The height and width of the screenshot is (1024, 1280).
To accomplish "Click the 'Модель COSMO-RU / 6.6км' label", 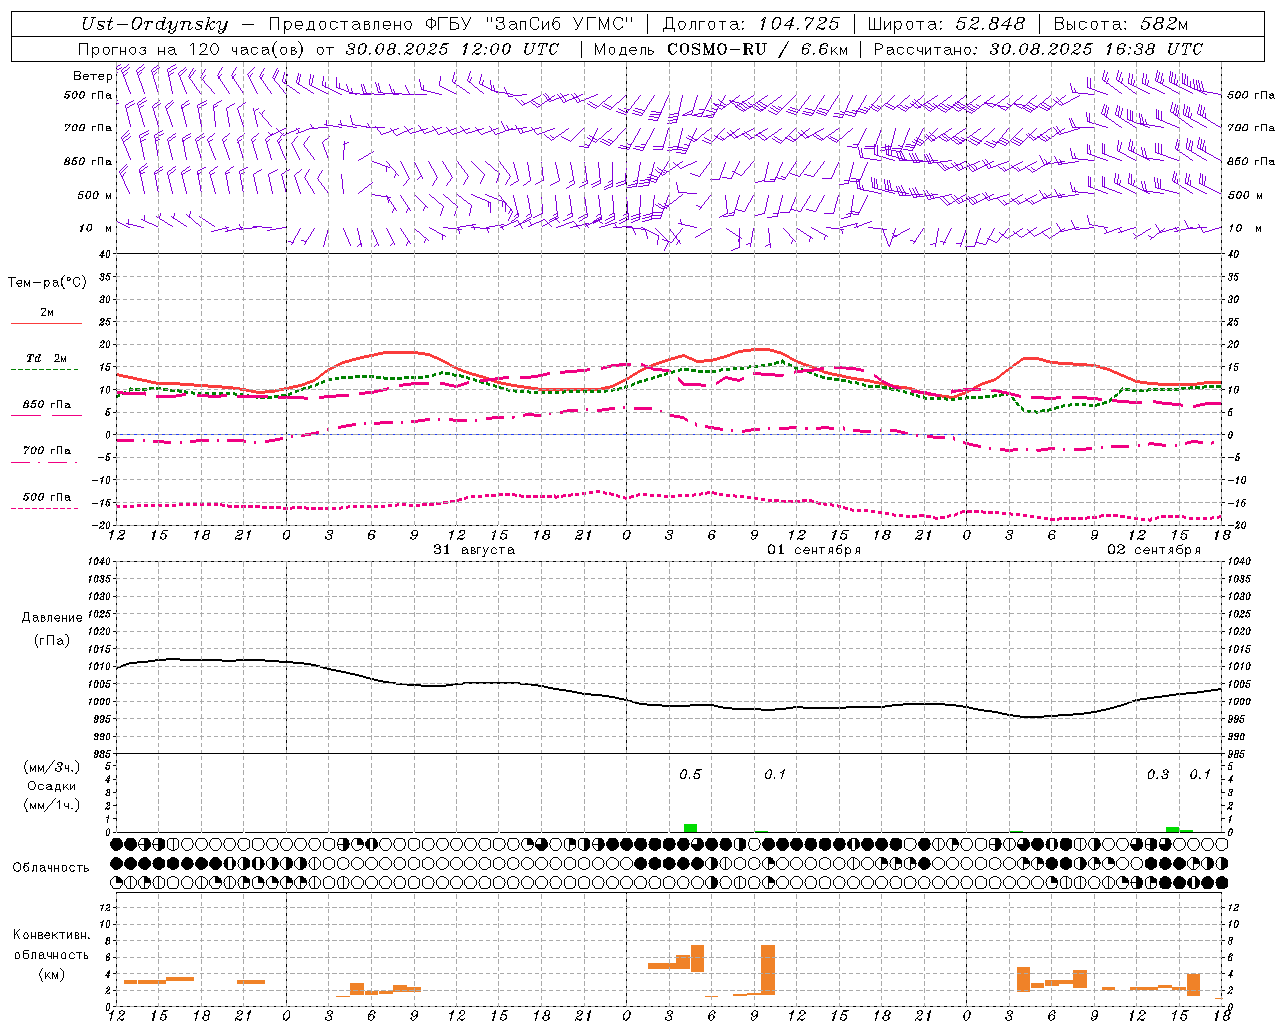I will tap(721, 49).
